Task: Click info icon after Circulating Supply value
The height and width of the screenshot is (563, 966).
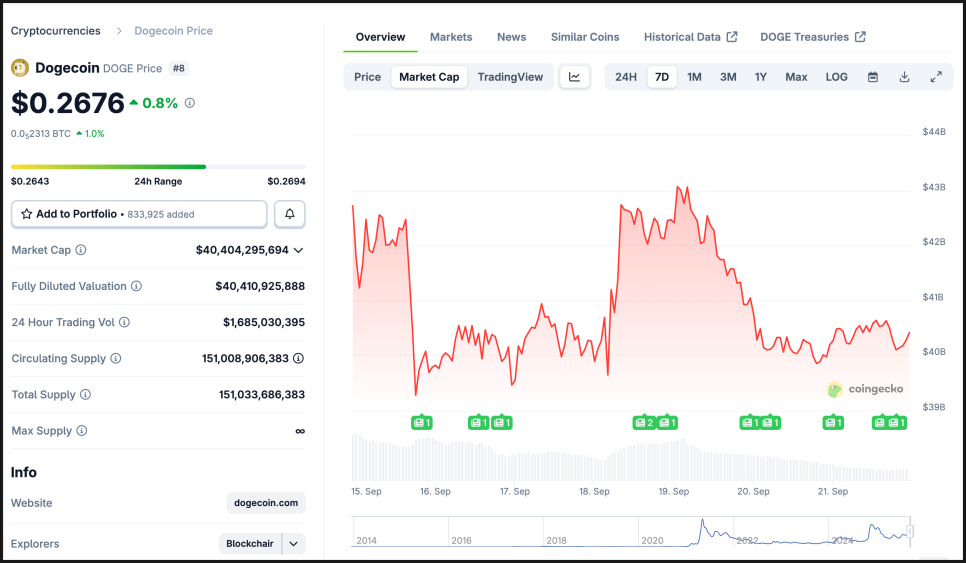Action: click(298, 358)
